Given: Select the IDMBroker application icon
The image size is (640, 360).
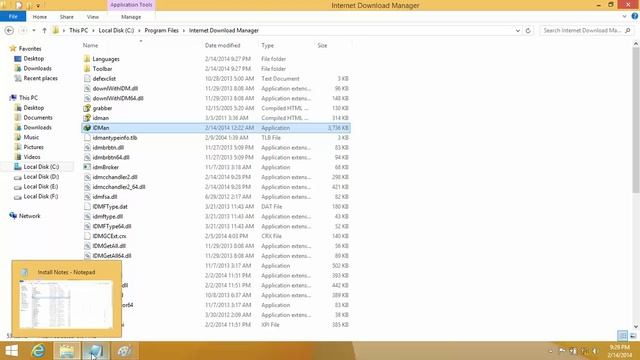Looking at the screenshot, I should pos(87,167).
